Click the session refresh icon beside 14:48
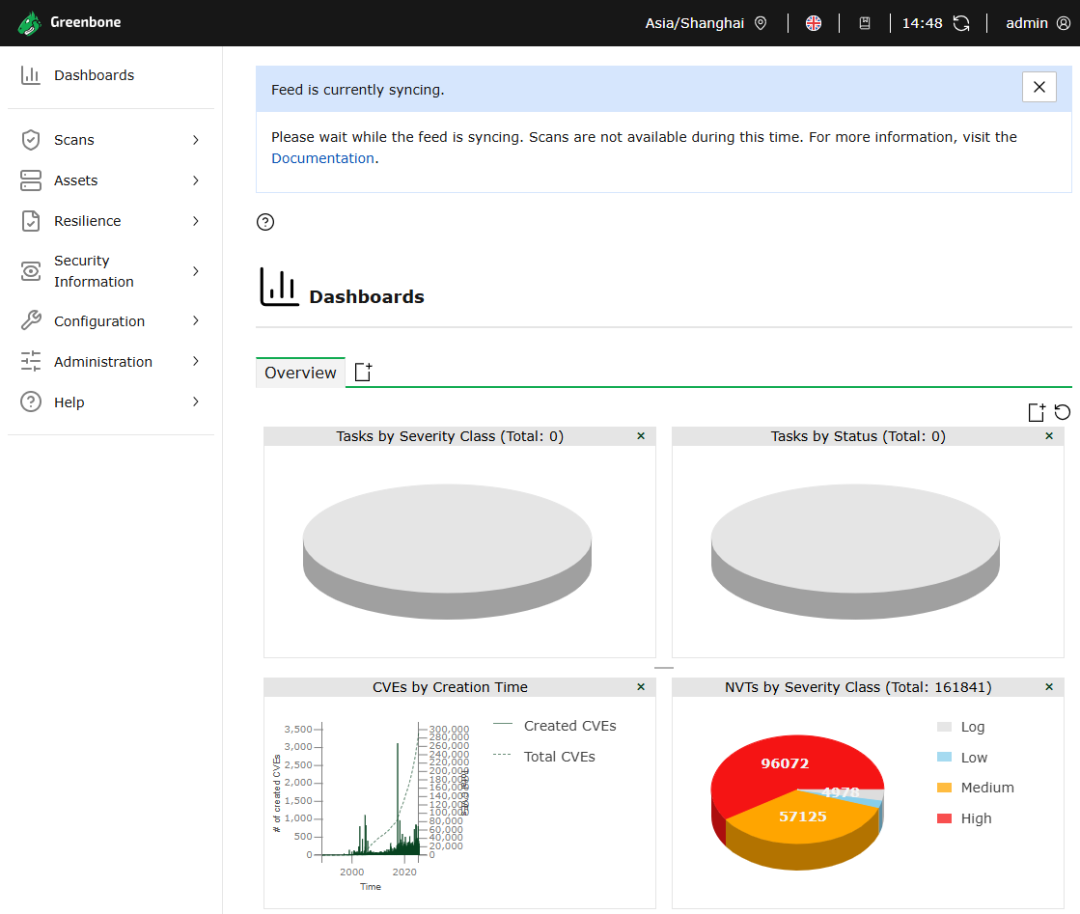This screenshot has height=914, width=1080. pyautogui.click(x=961, y=23)
